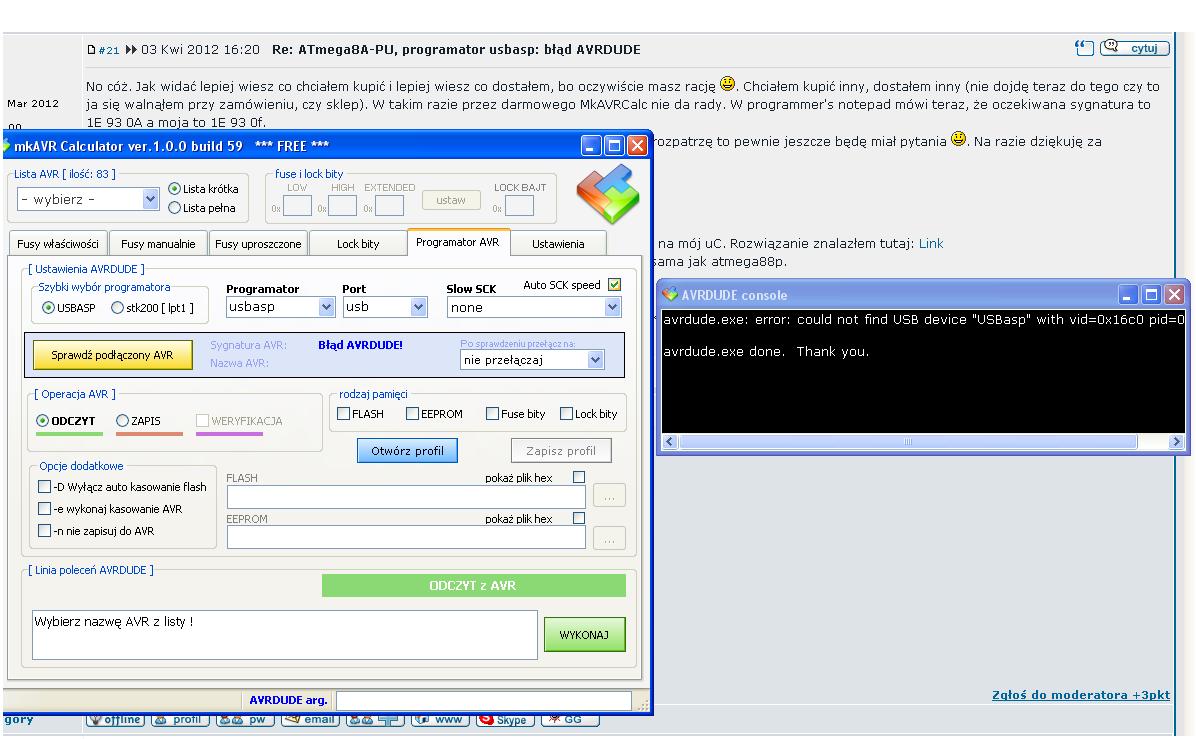The width and height of the screenshot is (1196, 739).
Task: Switch to Fusy uproszczone tab
Action: pyautogui.click(x=258, y=243)
